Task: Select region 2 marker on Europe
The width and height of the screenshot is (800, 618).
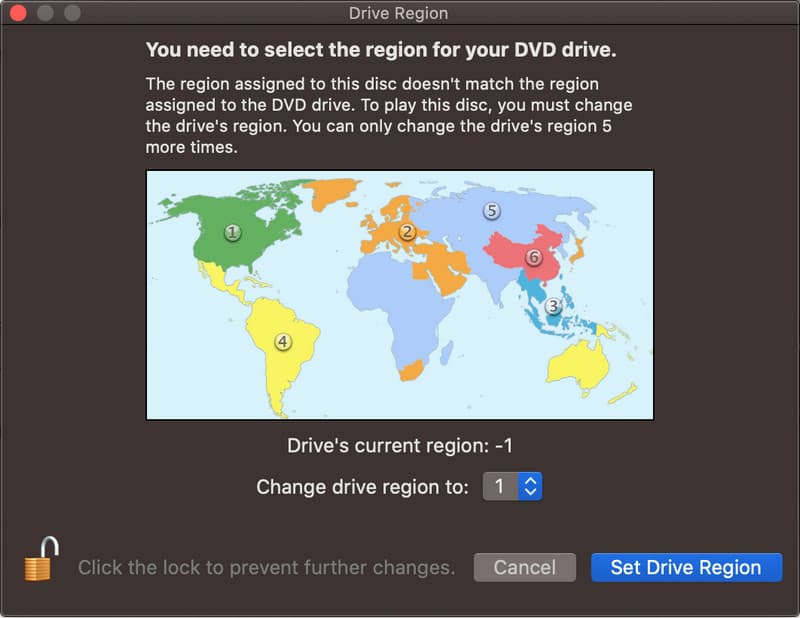Action: (x=407, y=232)
